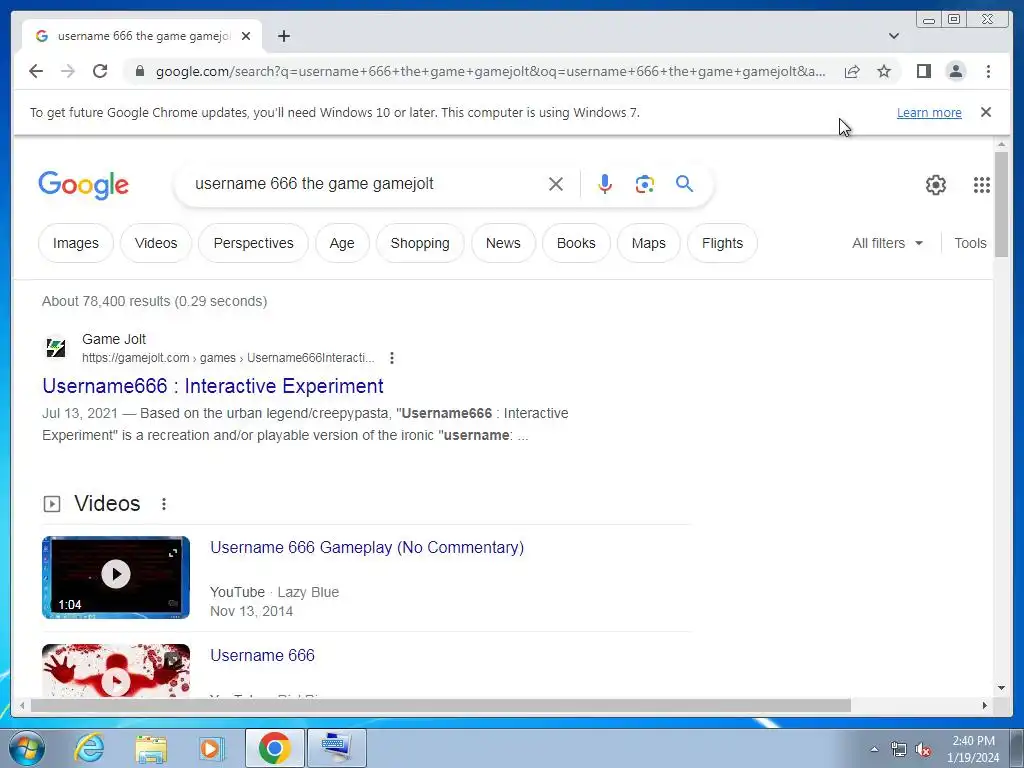The height and width of the screenshot is (768, 1024).
Task: Open Username666 : Interactive Experiment result
Action: (213, 386)
